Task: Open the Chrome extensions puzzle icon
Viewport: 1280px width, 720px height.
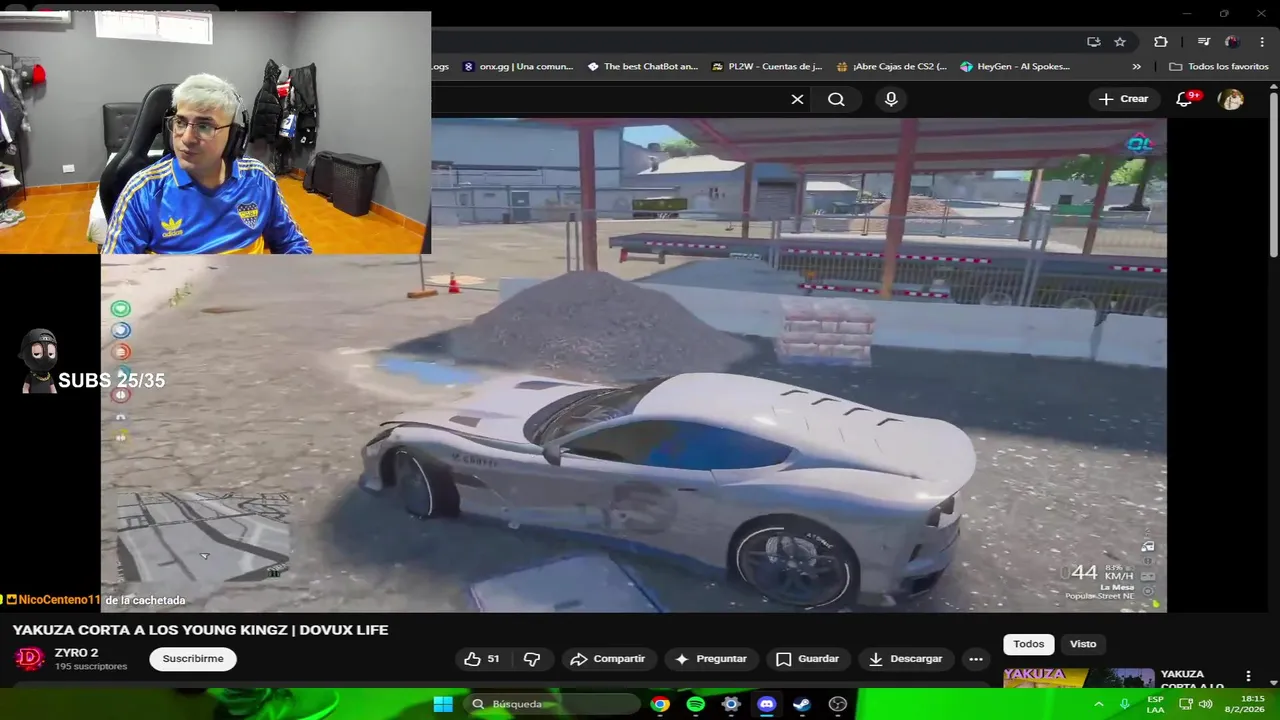Action: [1160, 42]
